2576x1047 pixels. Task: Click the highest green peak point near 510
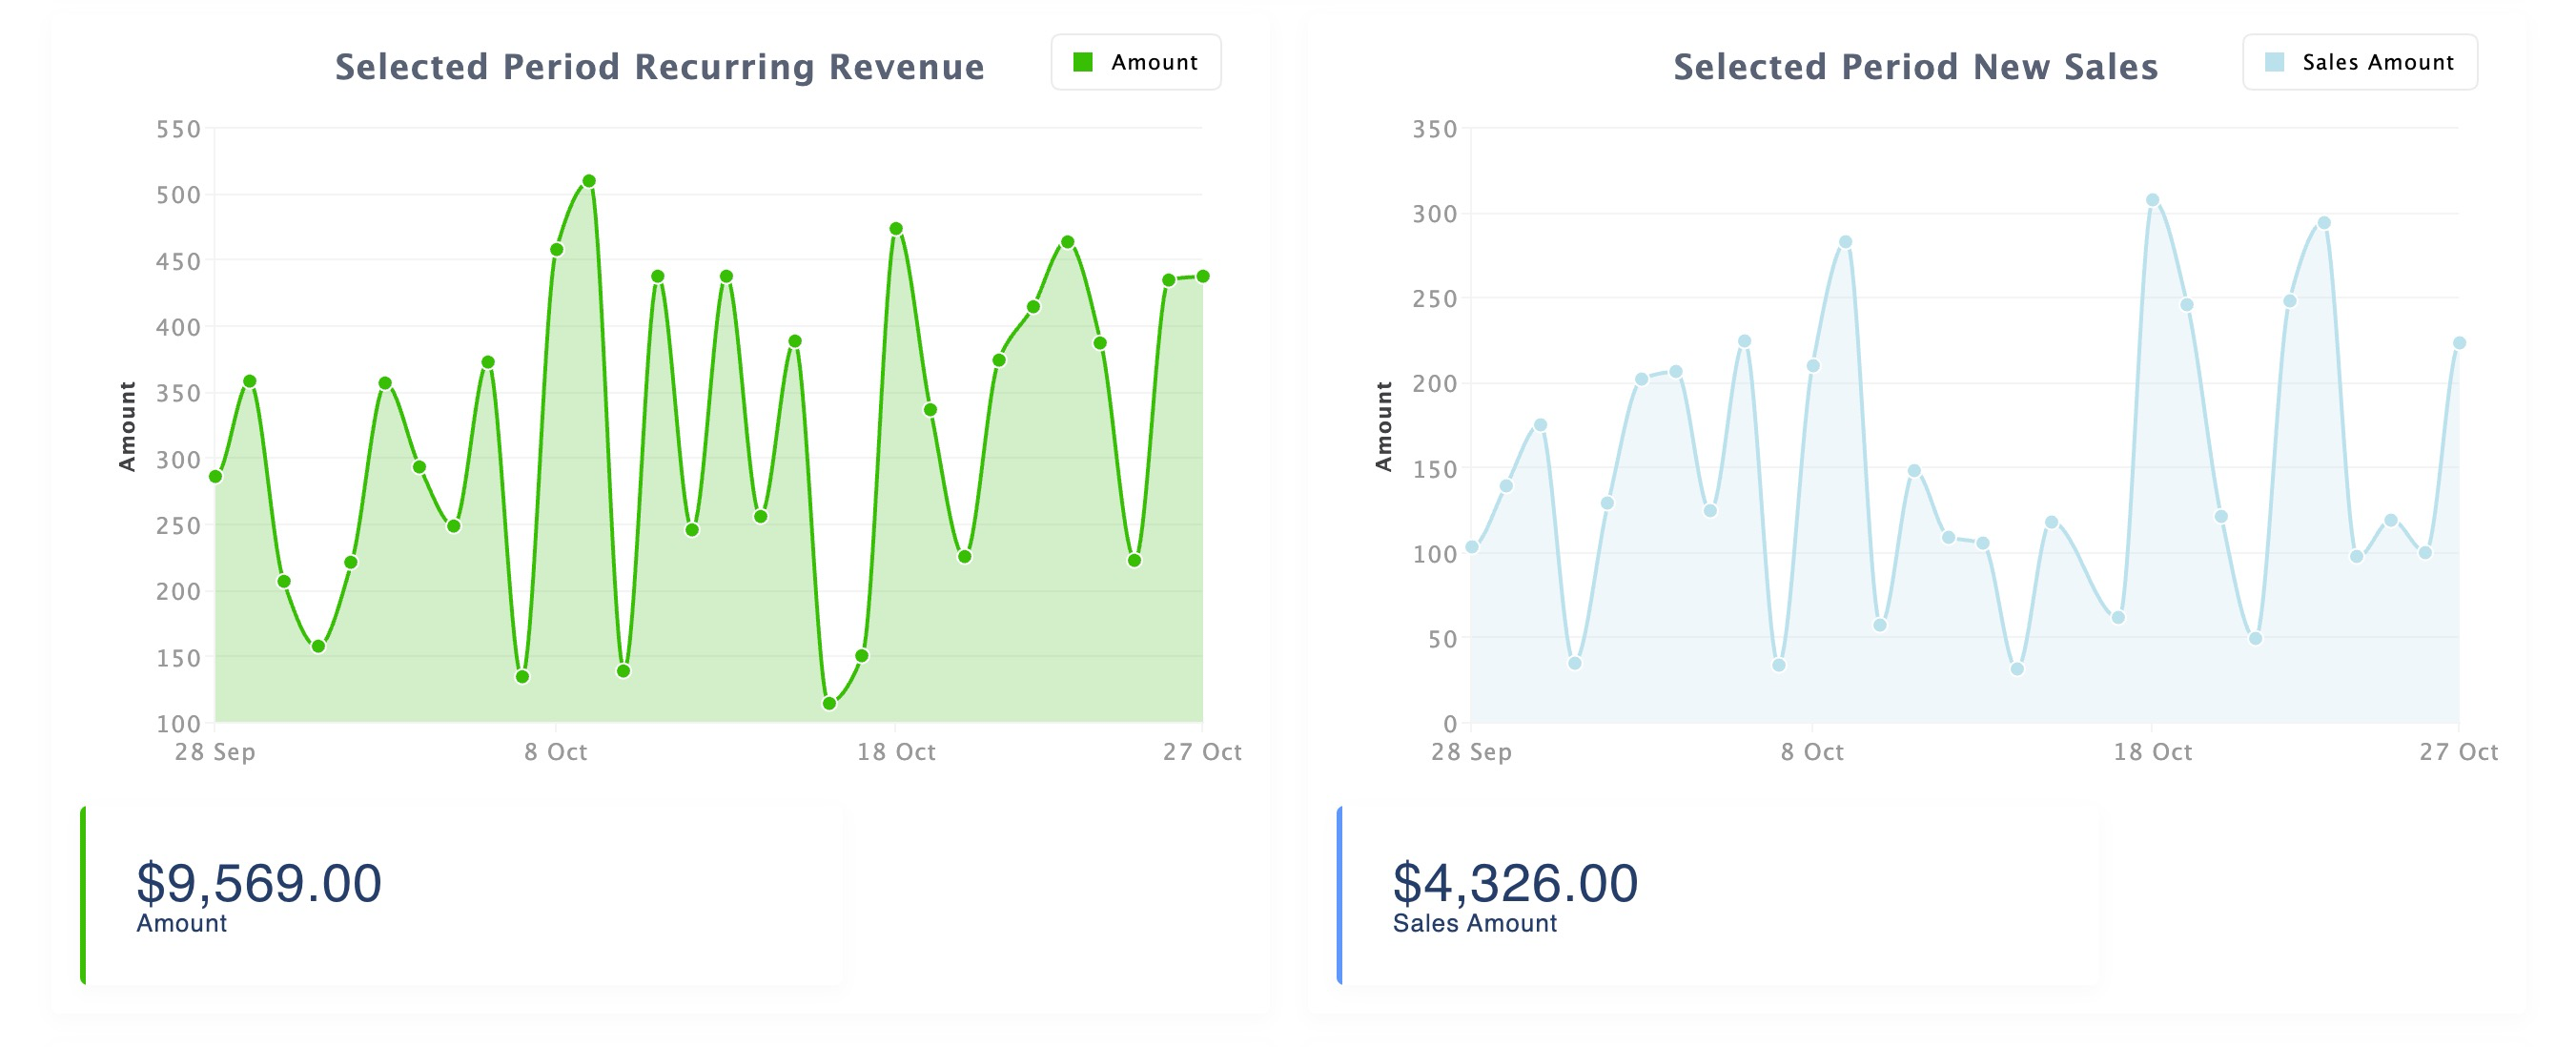pos(589,181)
